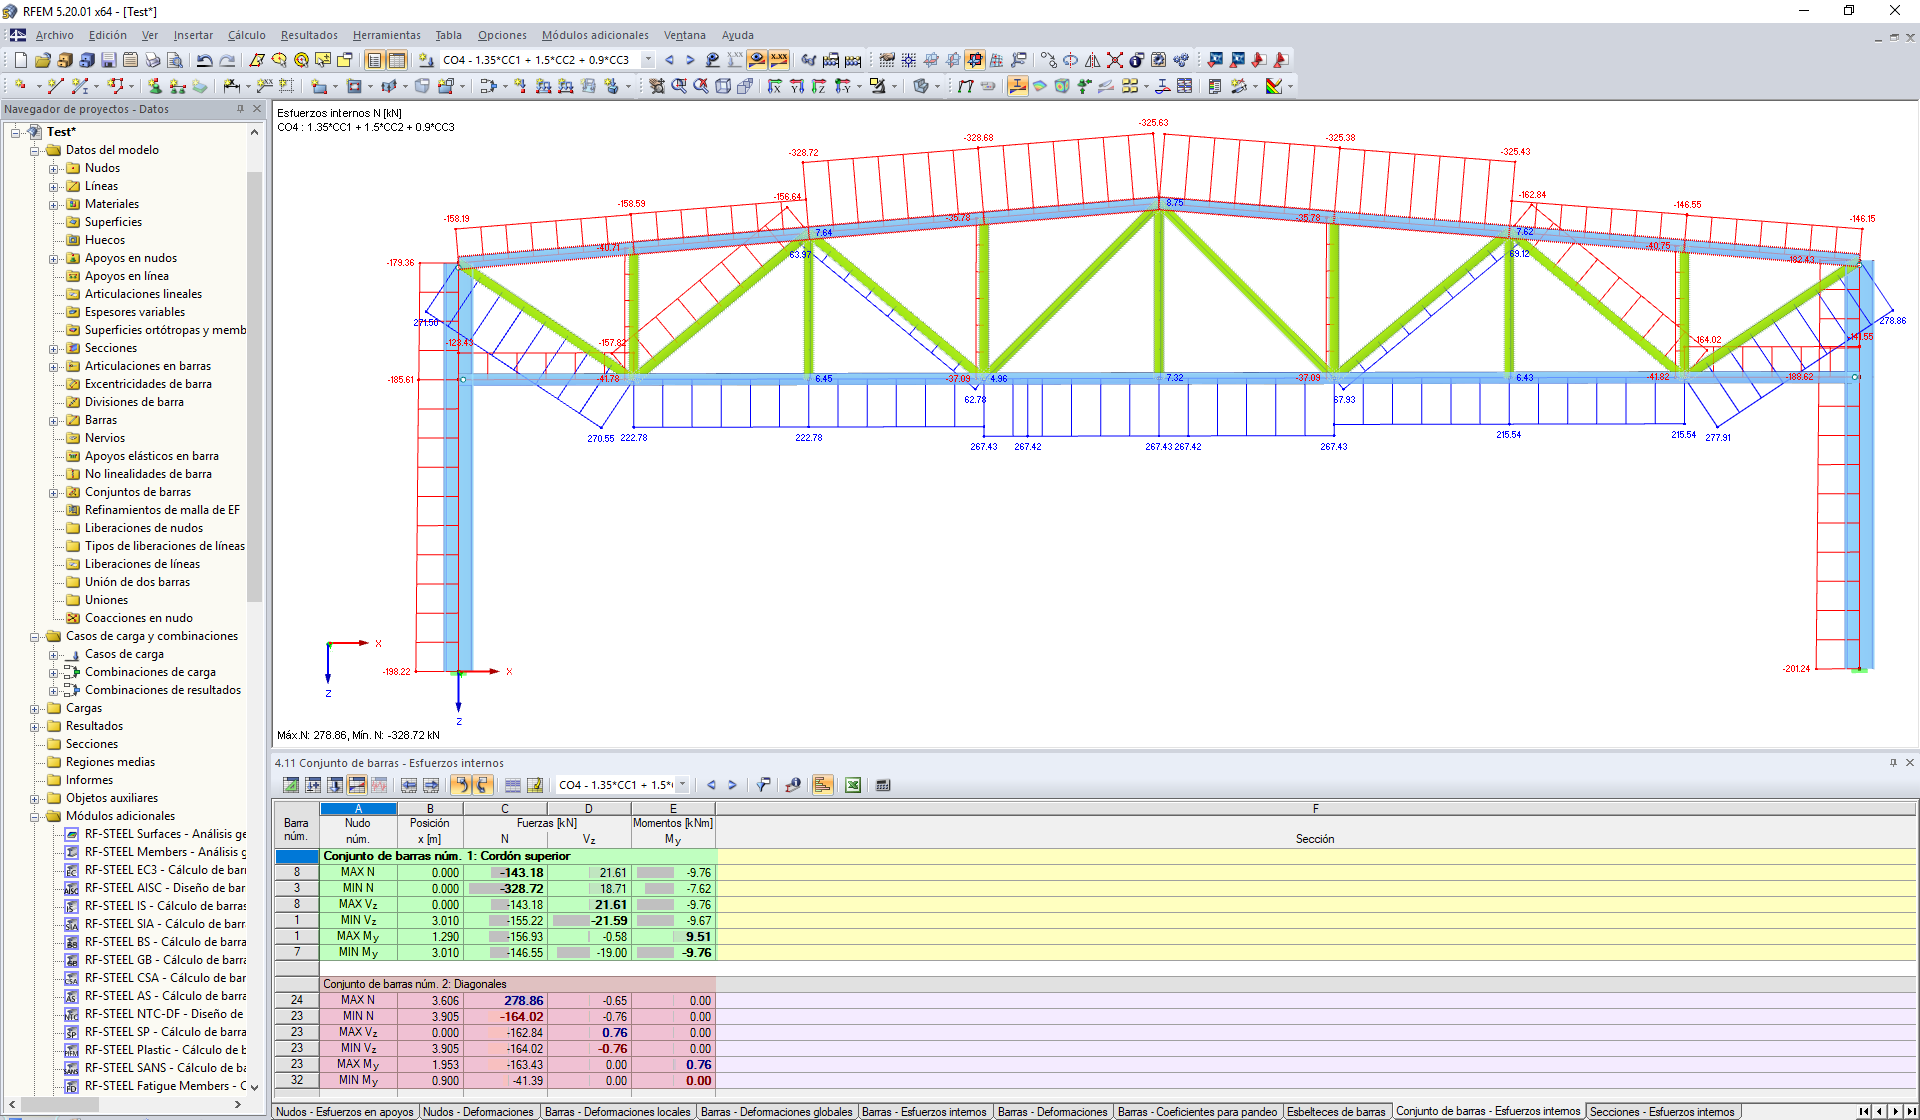Click the red X delete icon in toolbar
Viewport: 1920px width, 1120px height.
(x=1114, y=60)
